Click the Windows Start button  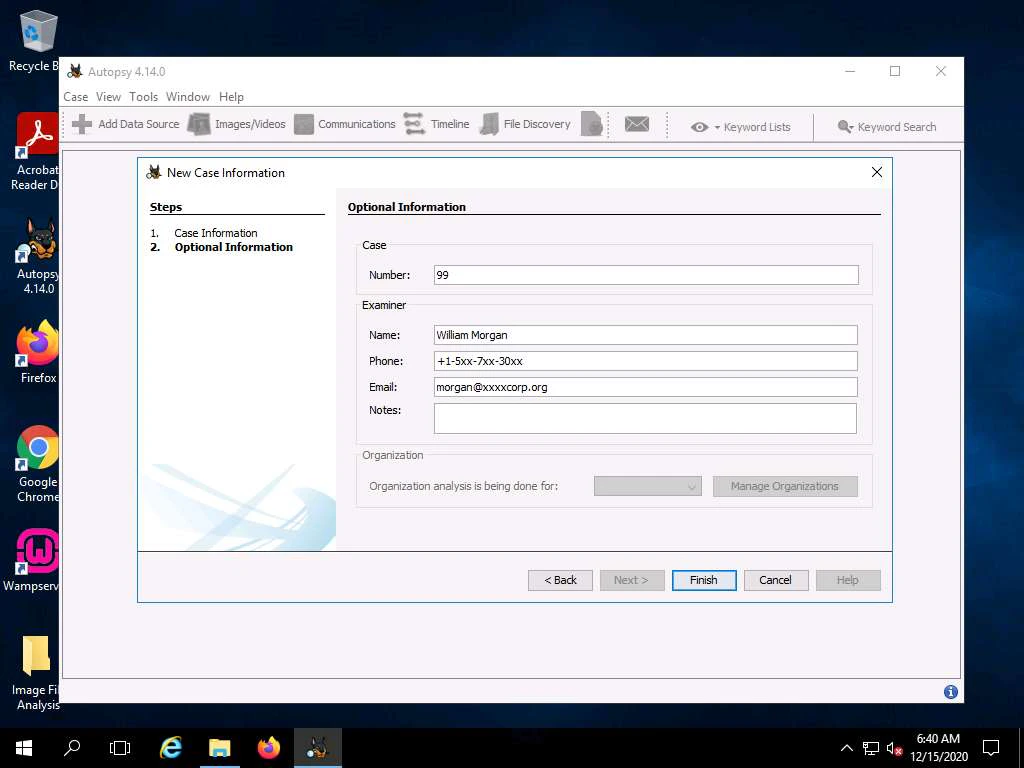[24, 748]
